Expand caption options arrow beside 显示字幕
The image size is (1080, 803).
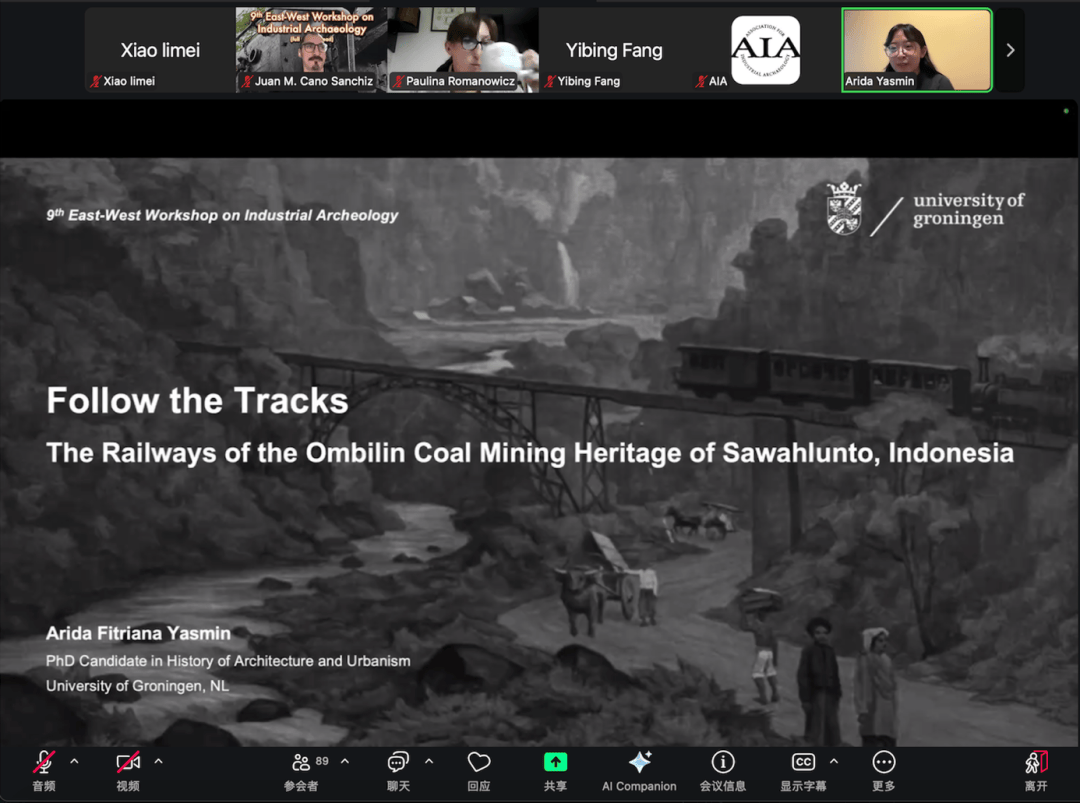tap(834, 761)
